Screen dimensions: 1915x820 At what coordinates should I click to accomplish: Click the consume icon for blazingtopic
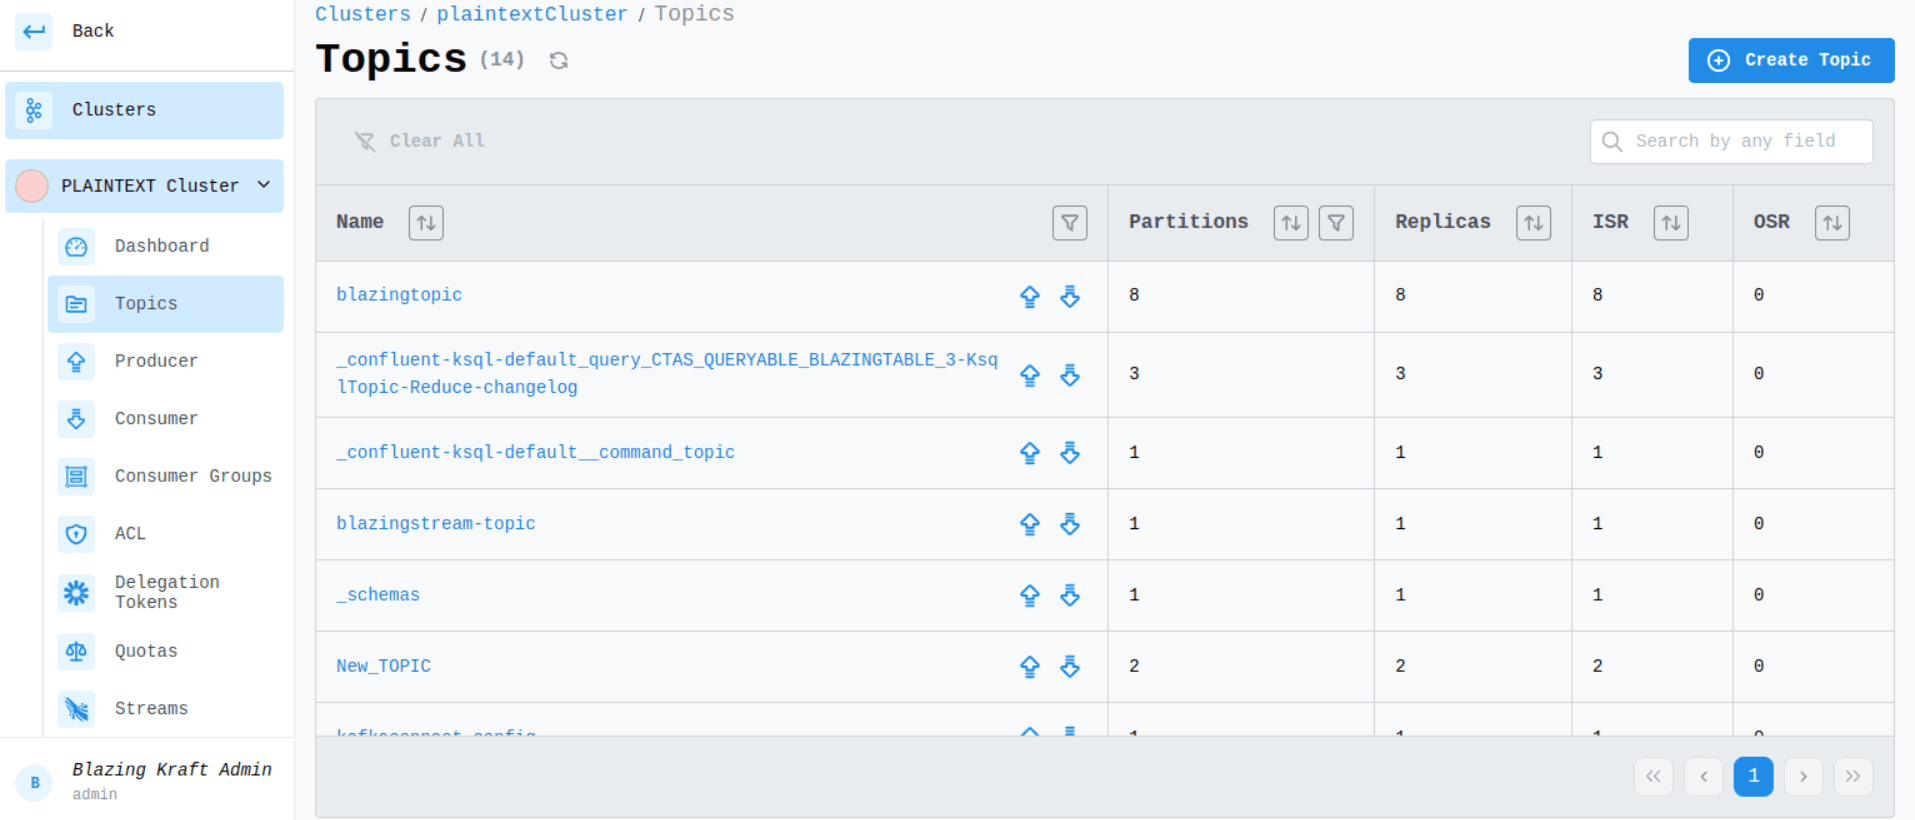pyautogui.click(x=1069, y=296)
